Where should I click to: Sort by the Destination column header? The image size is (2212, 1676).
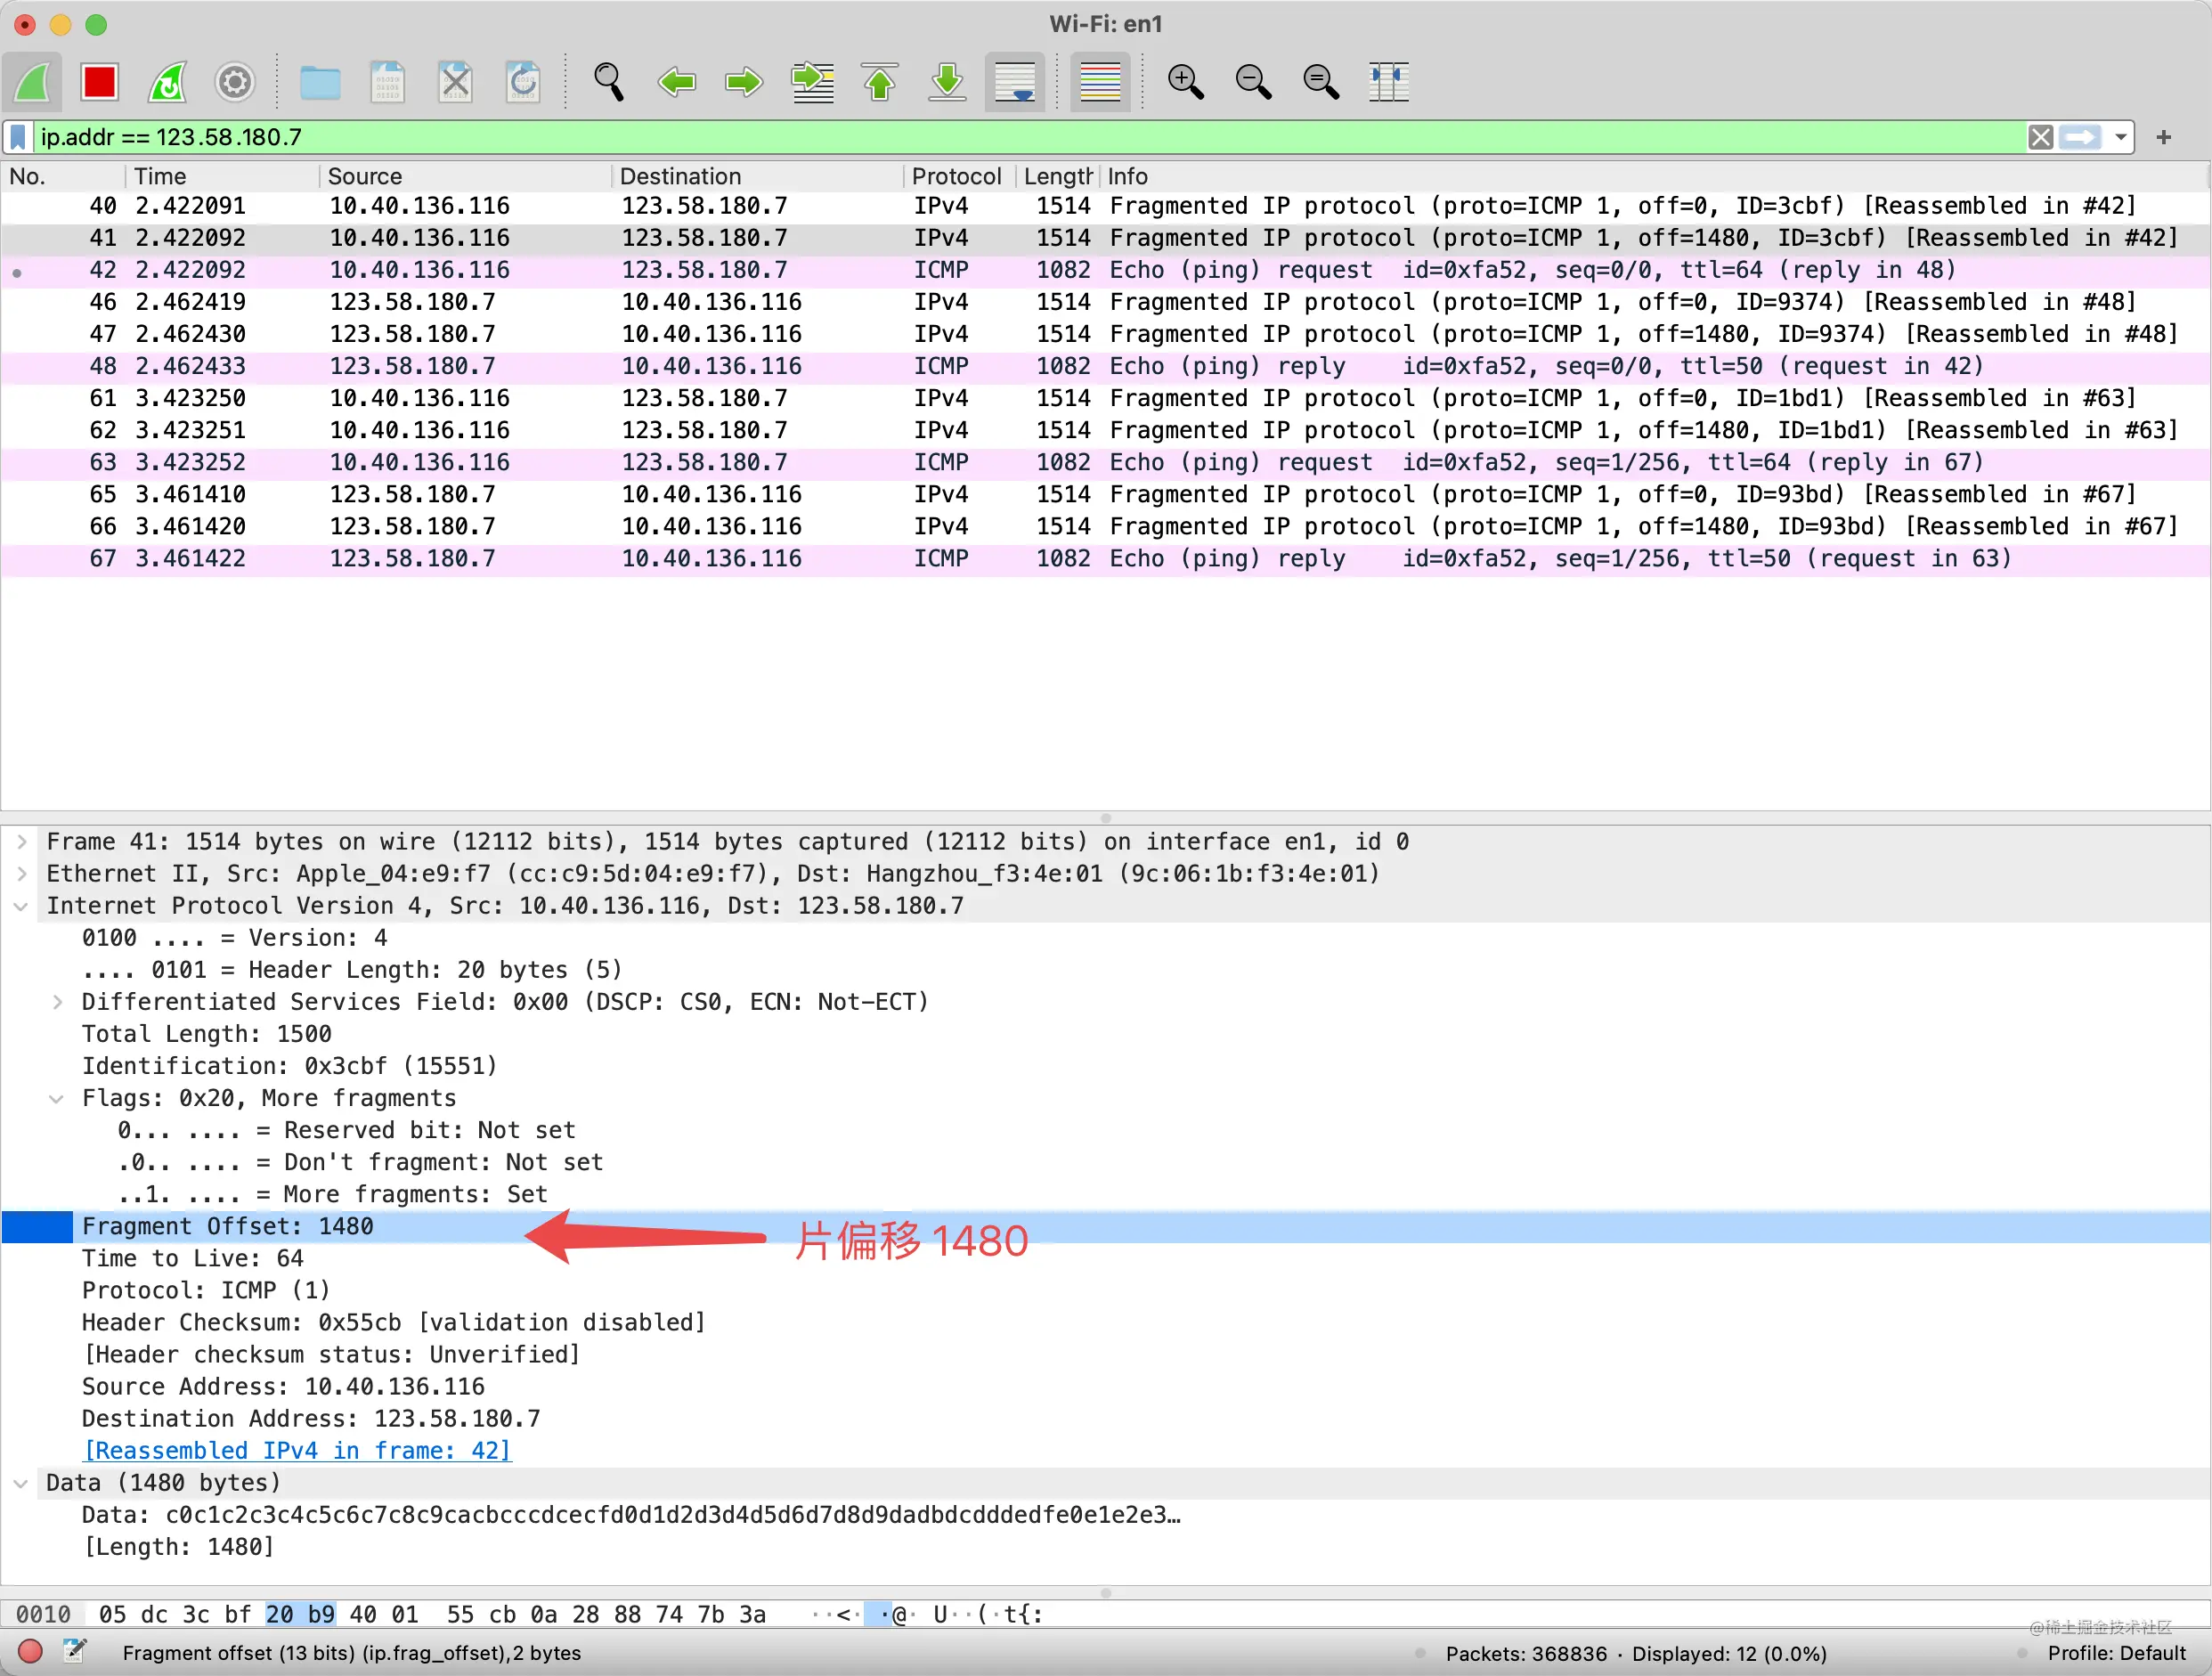(x=757, y=176)
